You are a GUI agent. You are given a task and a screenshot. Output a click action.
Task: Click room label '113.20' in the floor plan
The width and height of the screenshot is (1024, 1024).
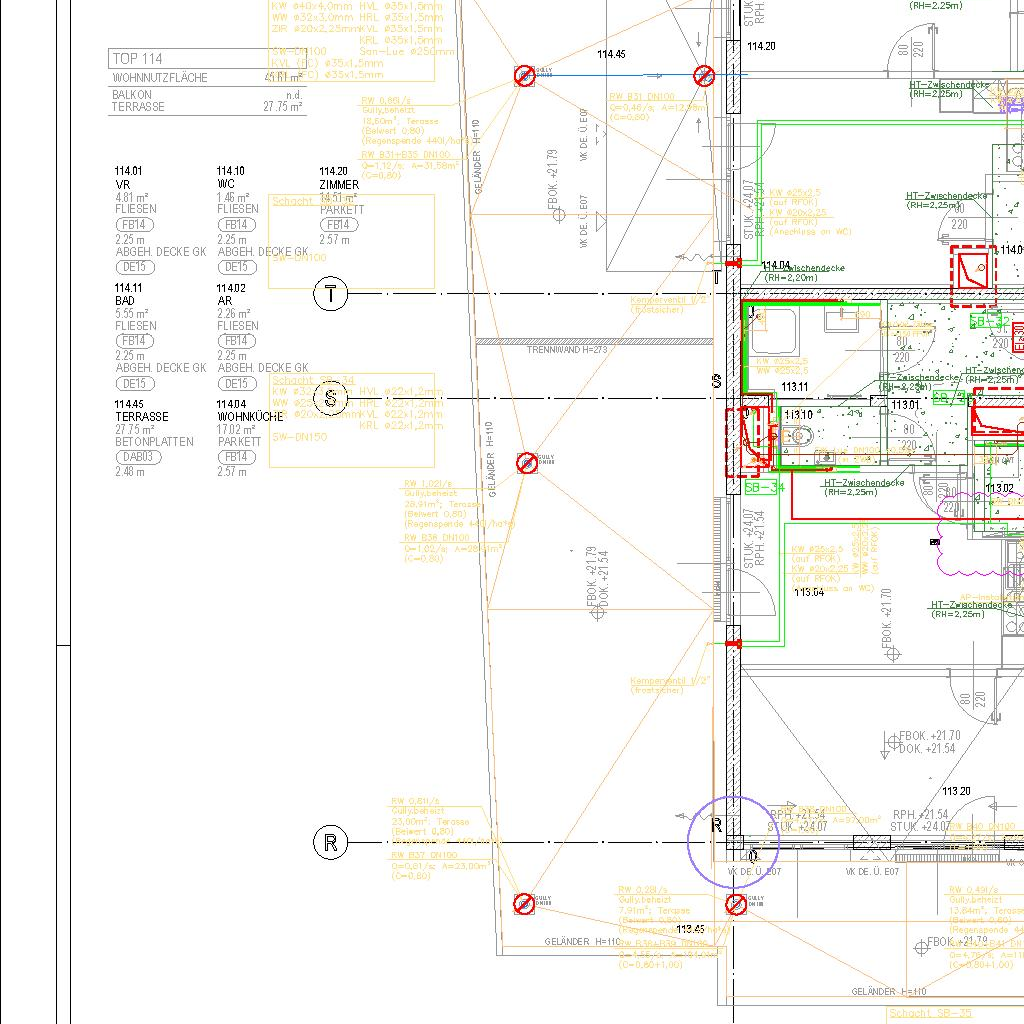point(956,792)
